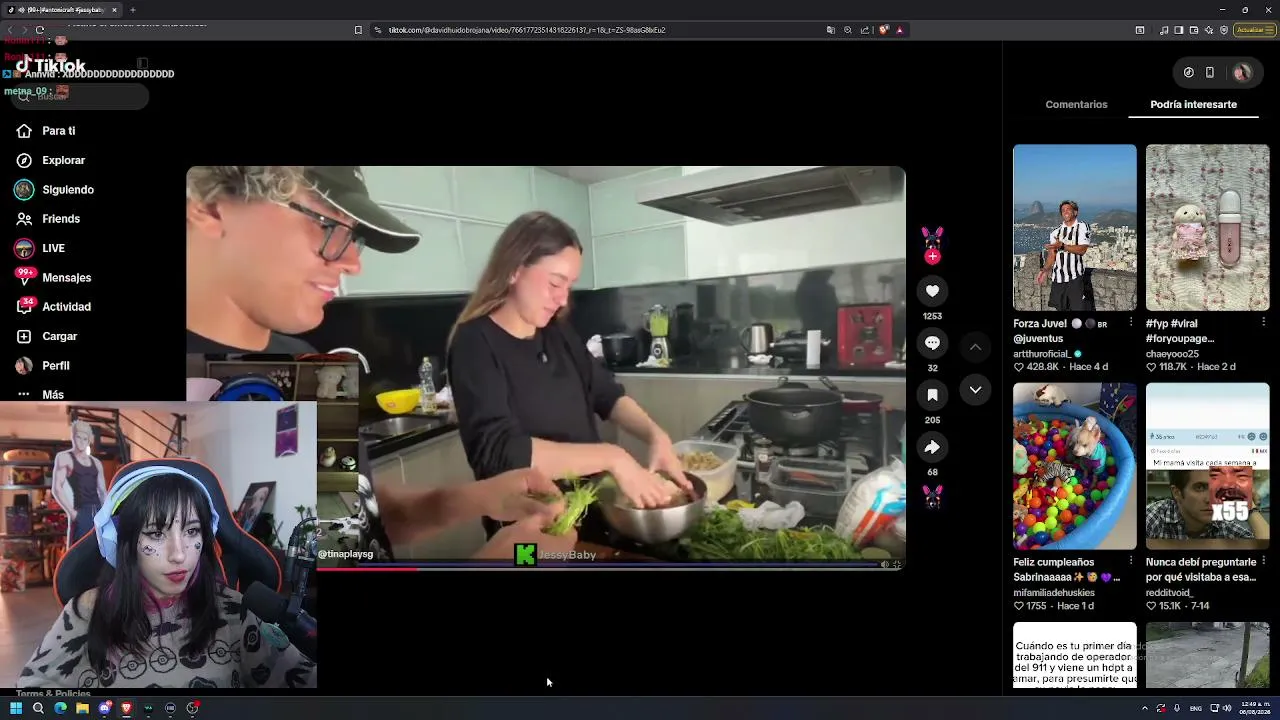Image resolution: width=1280 pixels, height=720 pixels.
Task: Save the video with the bookmark icon
Action: (932, 395)
